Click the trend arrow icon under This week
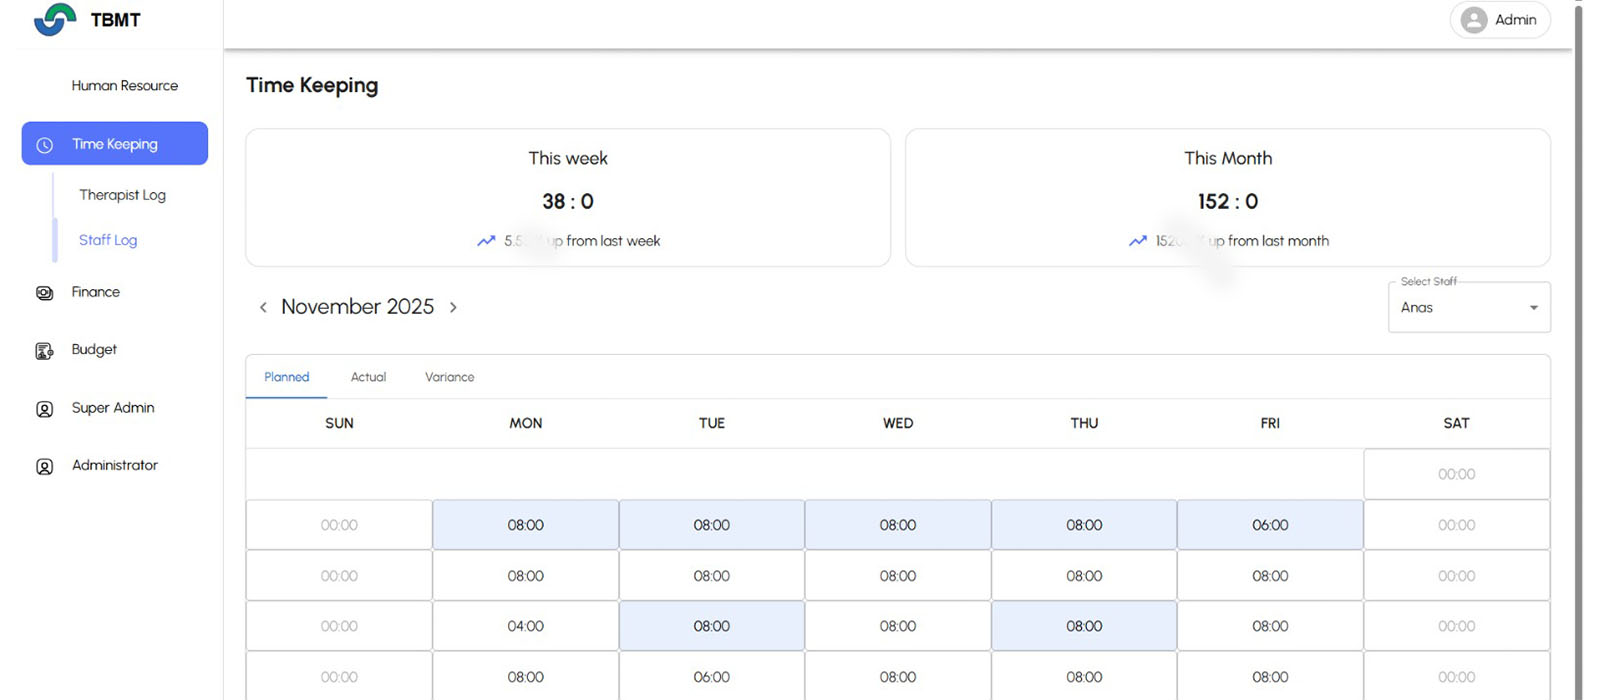Image resolution: width=1600 pixels, height=700 pixels. [x=486, y=241]
